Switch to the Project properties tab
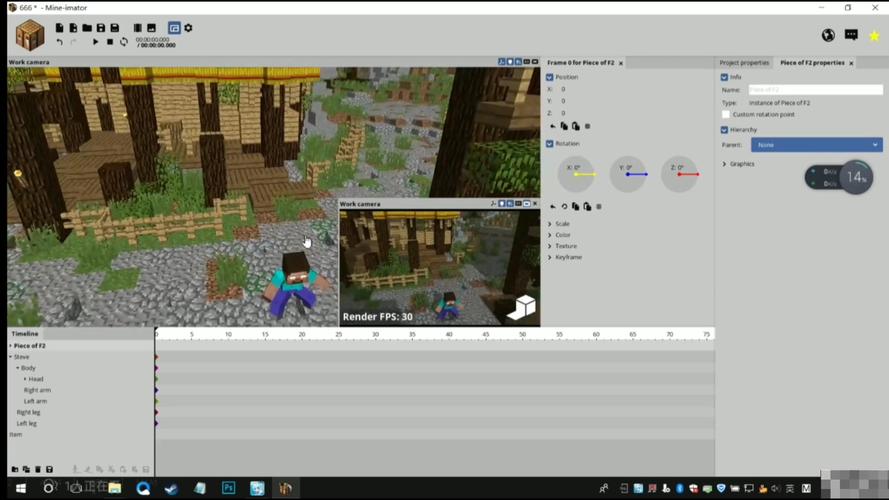889x500 pixels. click(x=744, y=63)
